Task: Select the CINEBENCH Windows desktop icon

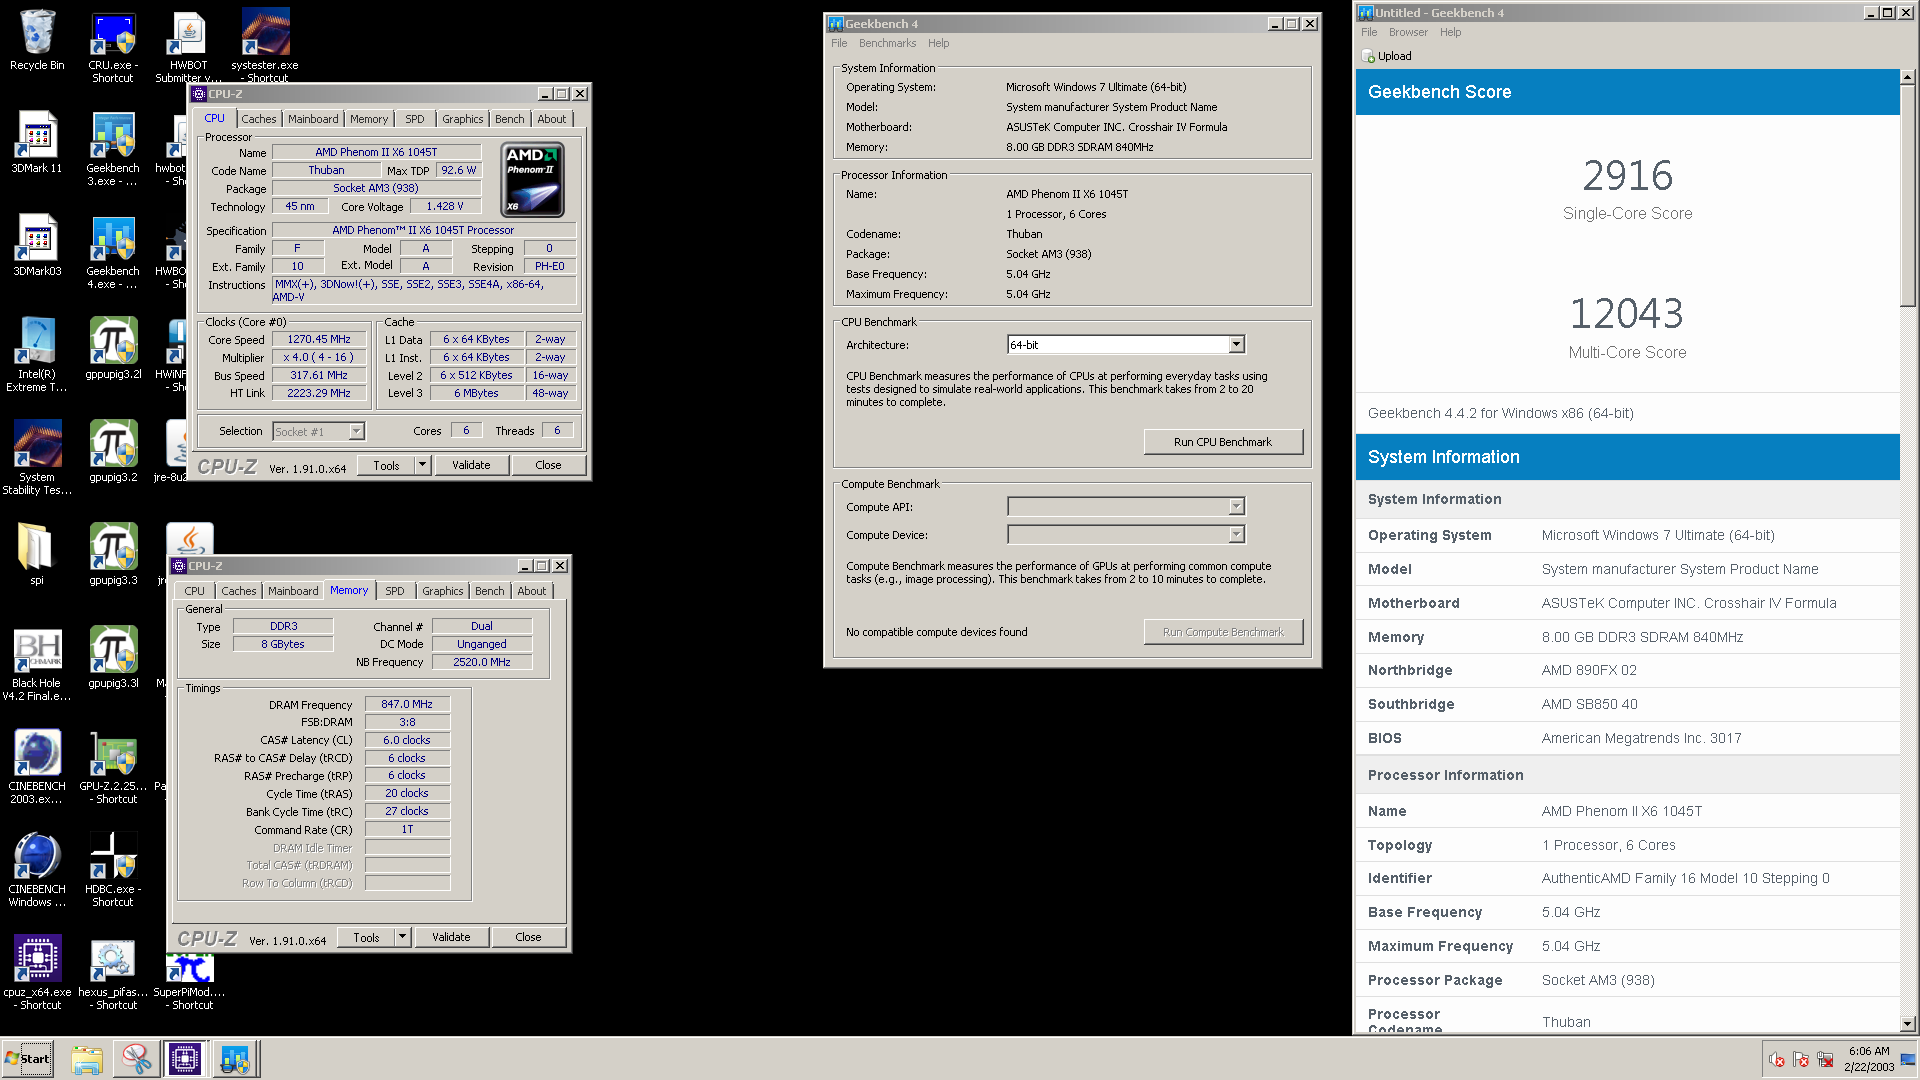Action: coord(37,870)
